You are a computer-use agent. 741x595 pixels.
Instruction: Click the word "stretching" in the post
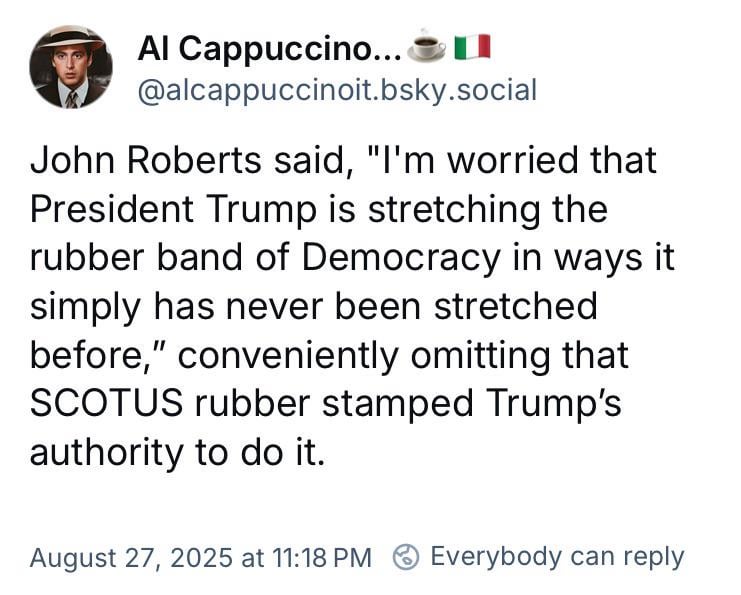(440, 209)
